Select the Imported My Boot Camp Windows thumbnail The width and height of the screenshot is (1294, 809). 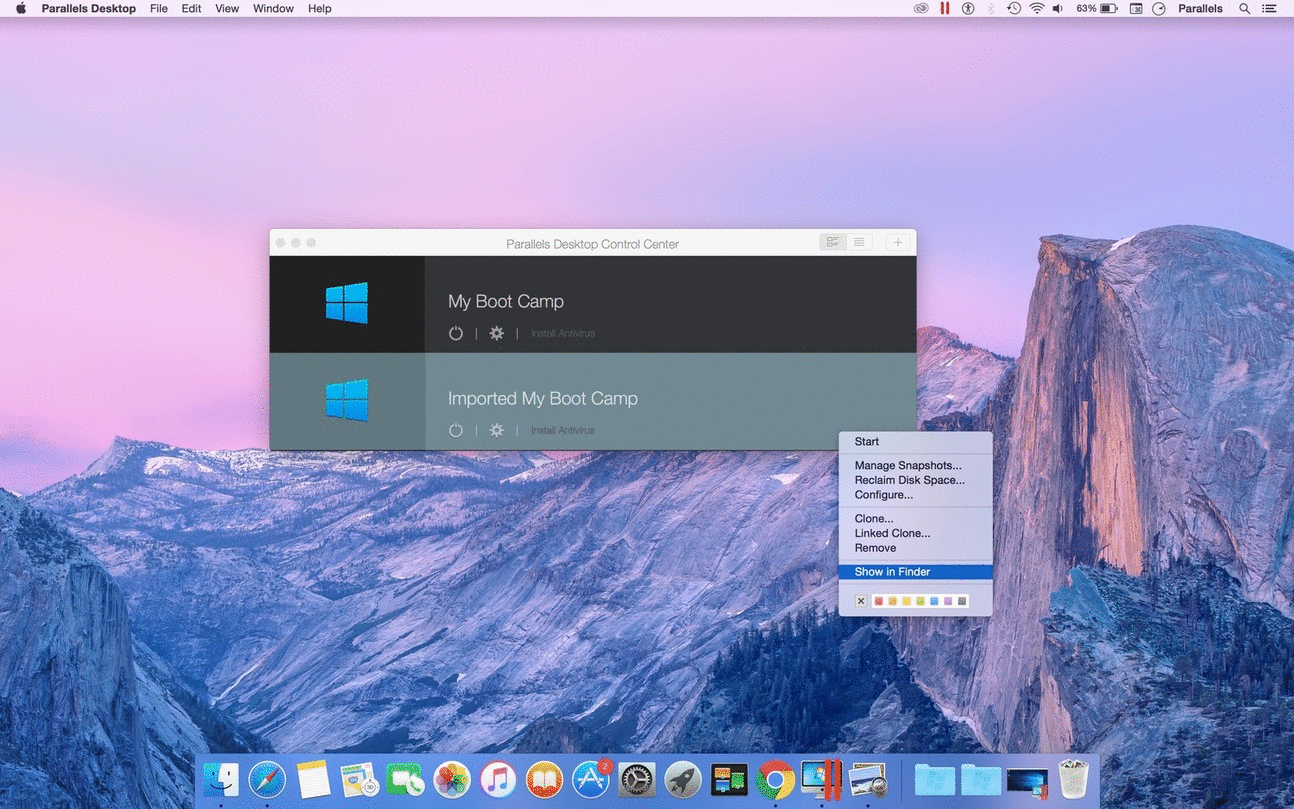[x=347, y=400]
